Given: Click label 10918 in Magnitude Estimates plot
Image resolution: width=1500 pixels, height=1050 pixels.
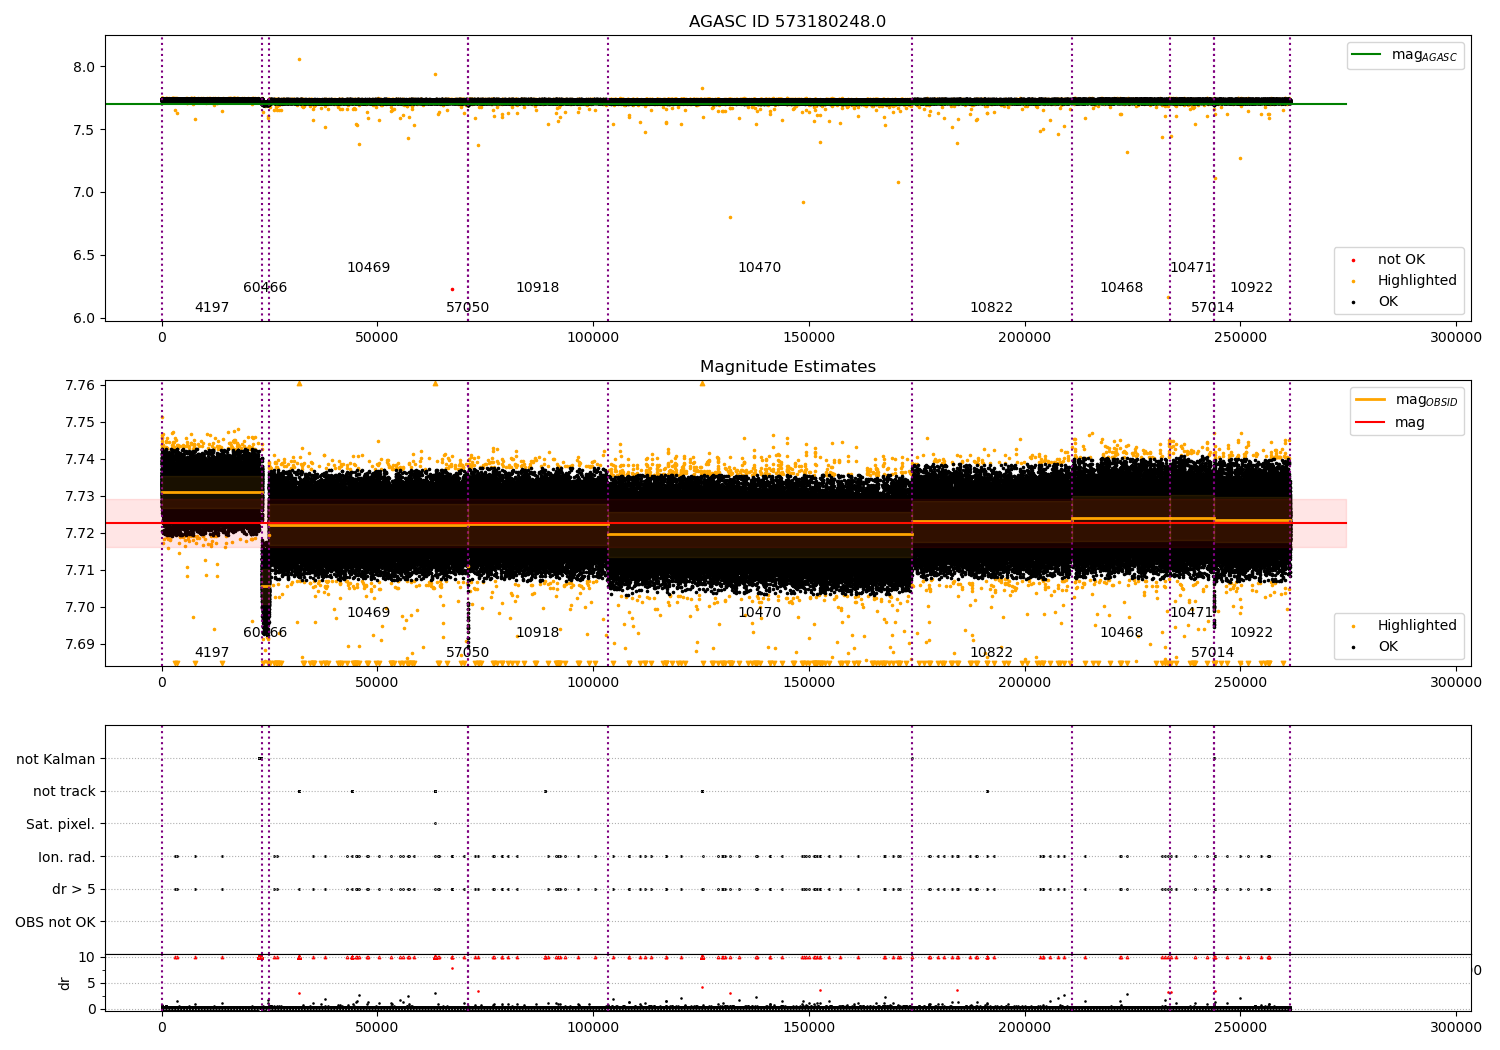Looking at the screenshot, I should pos(537,633).
